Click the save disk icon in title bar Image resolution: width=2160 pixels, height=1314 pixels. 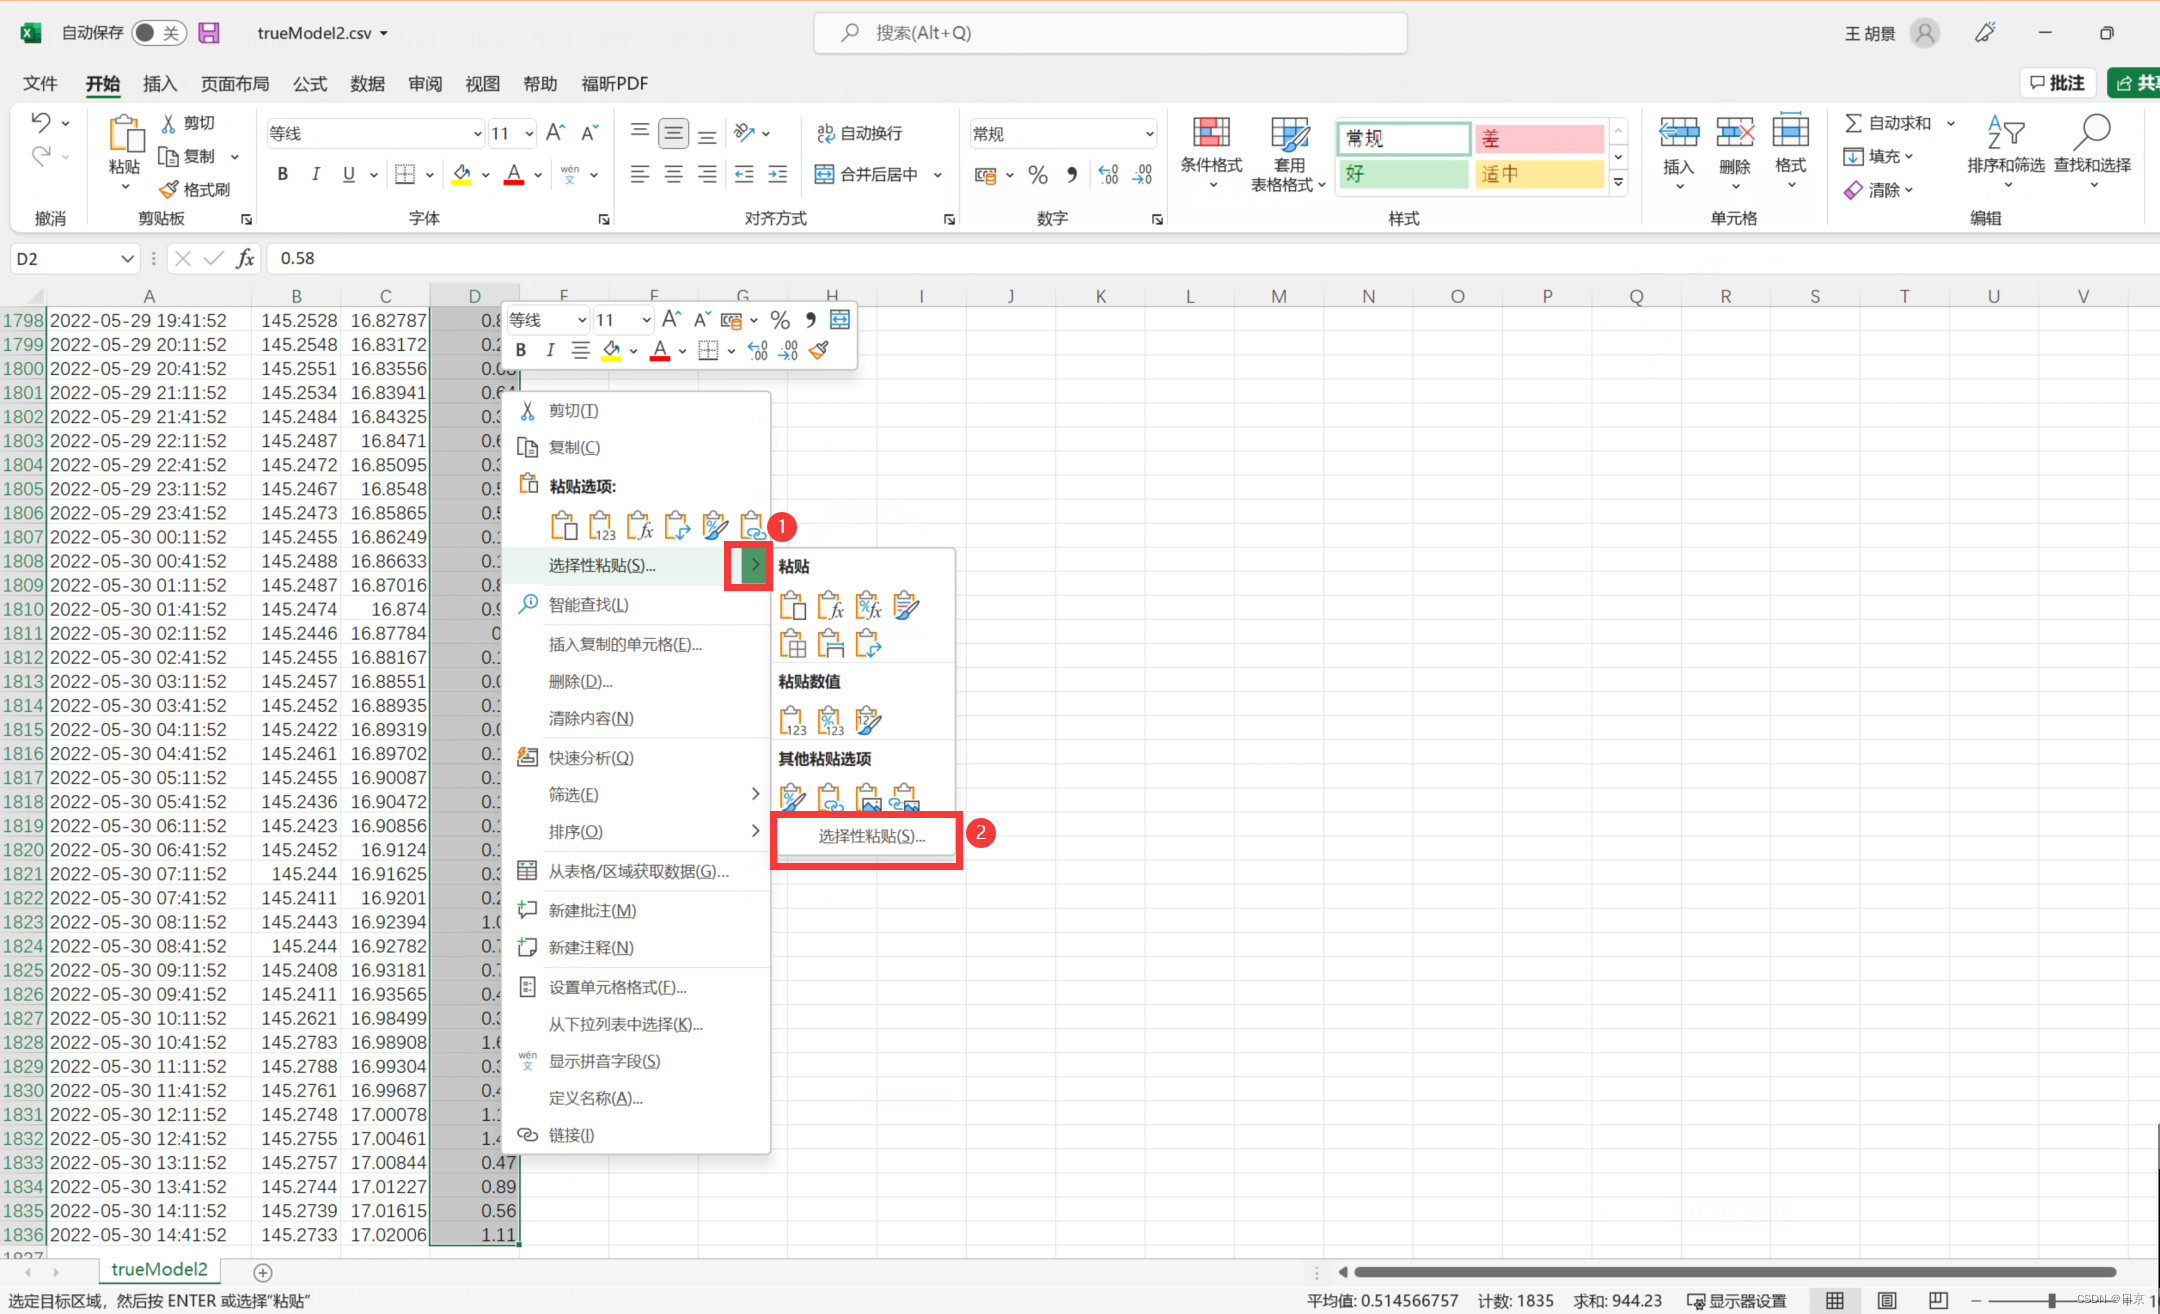[x=209, y=33]
